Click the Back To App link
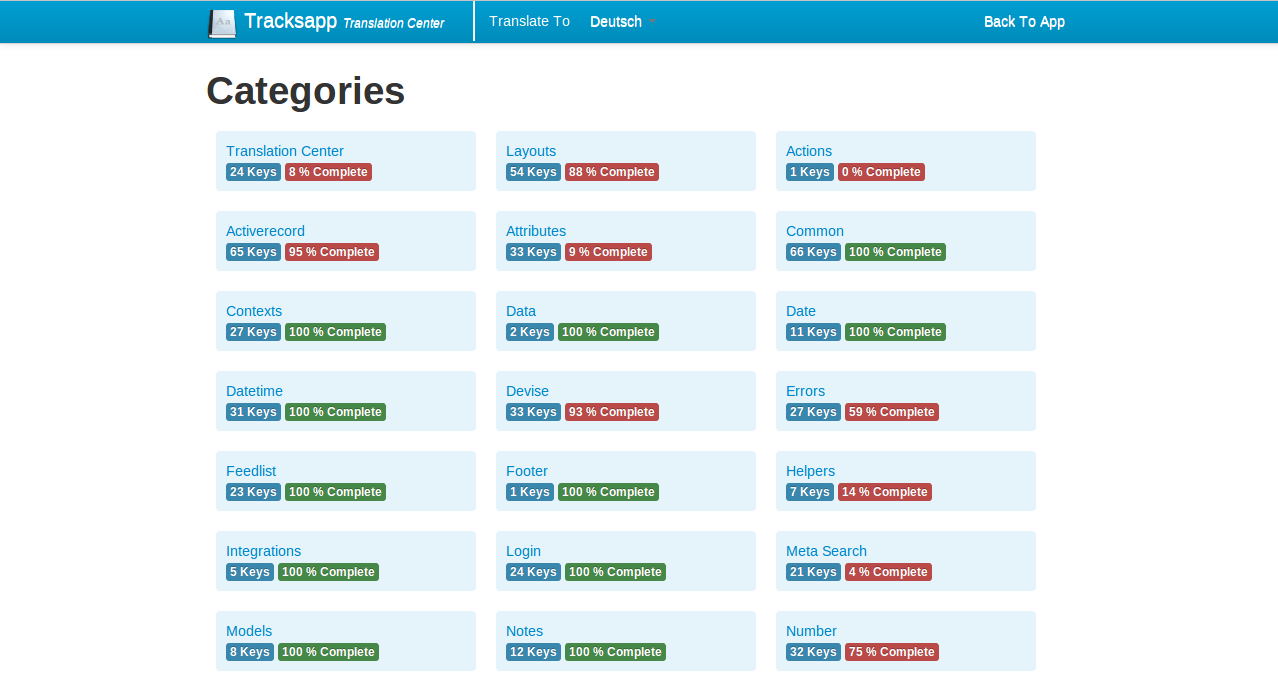Screen dimensions: 1278x675 (1024, 22)
